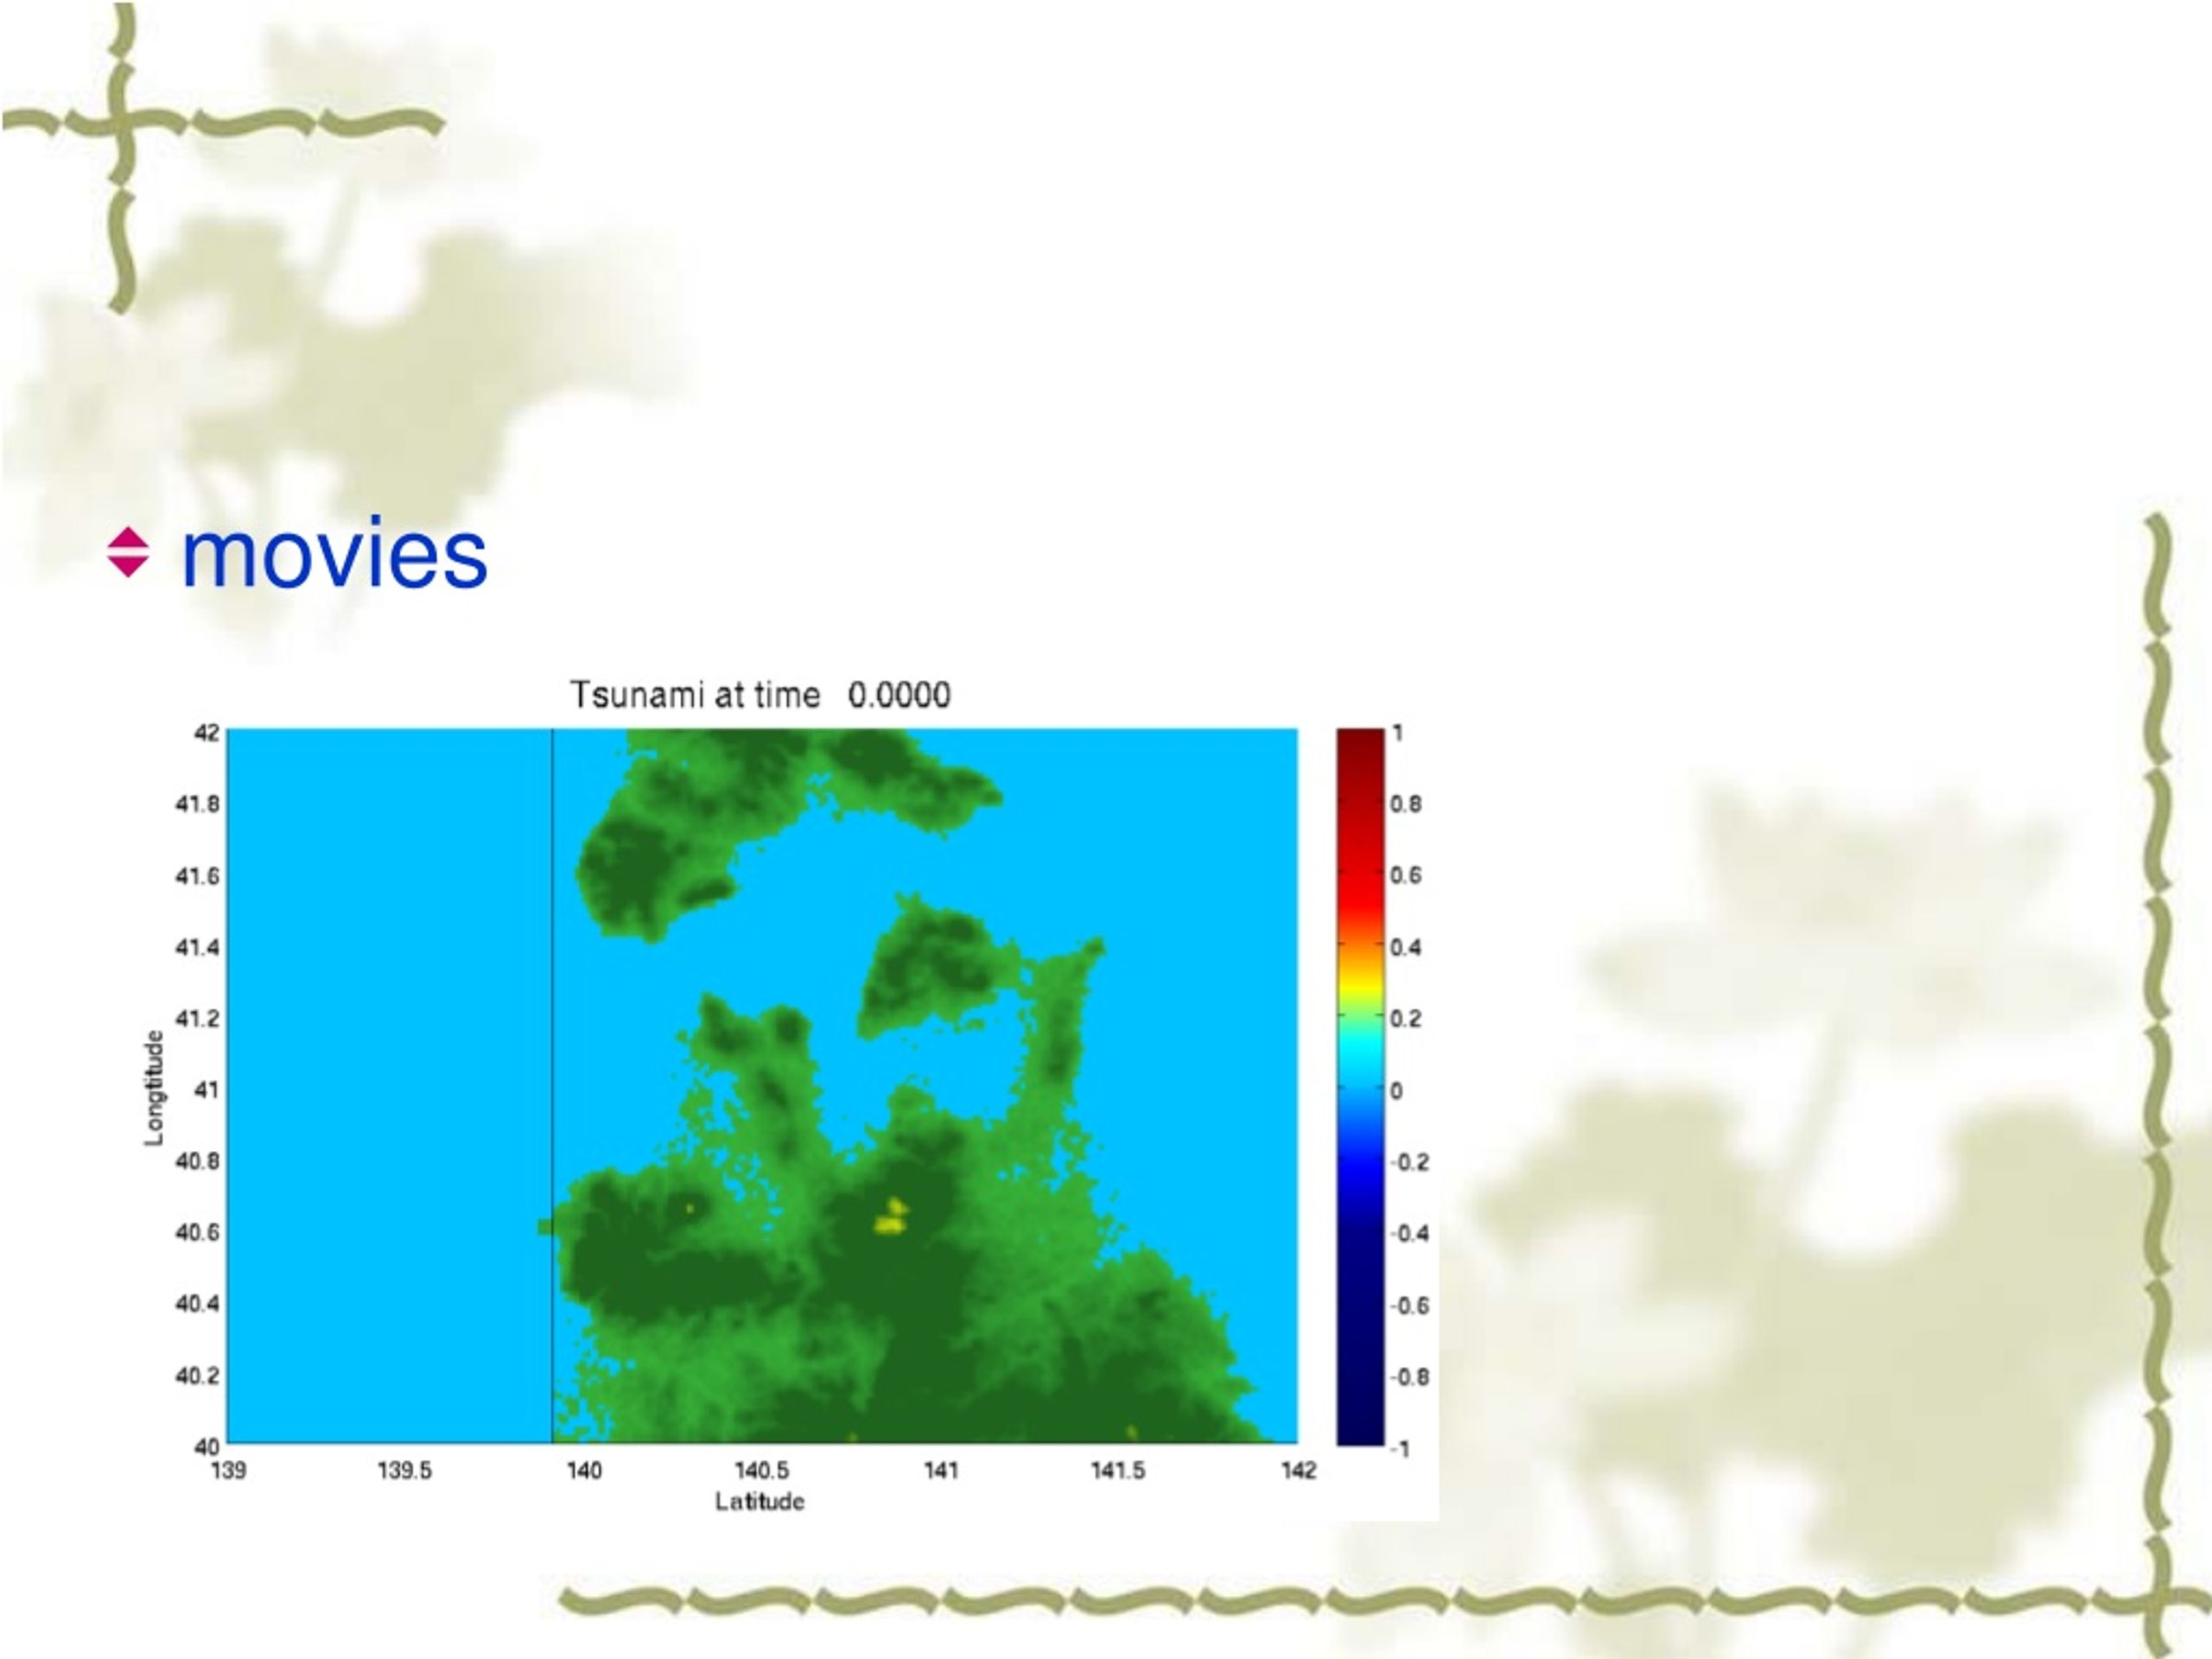Click the plot title 'Tsunami at time 0.0000'
The height and width of the screenshot is (1659, 2212).
(x=760, y=695)
